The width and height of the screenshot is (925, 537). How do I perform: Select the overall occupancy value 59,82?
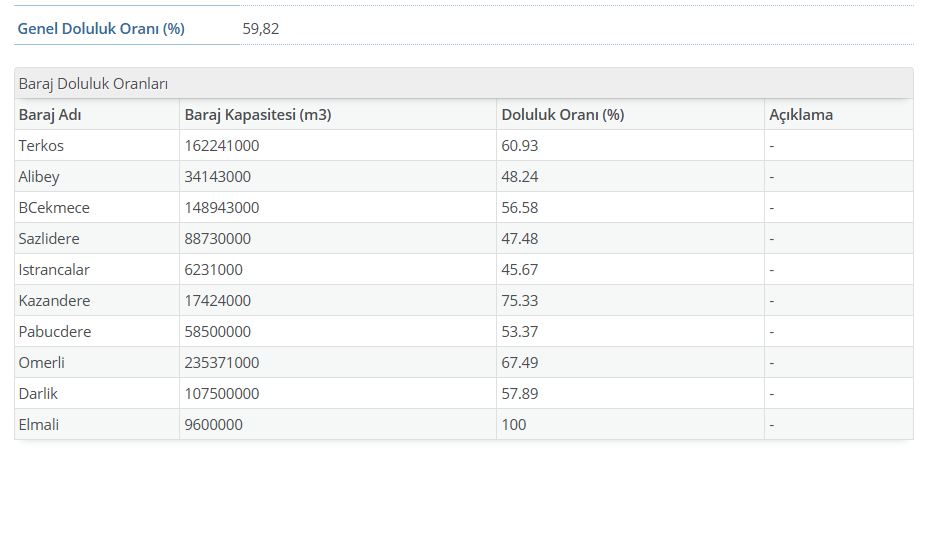click(261, 29)
